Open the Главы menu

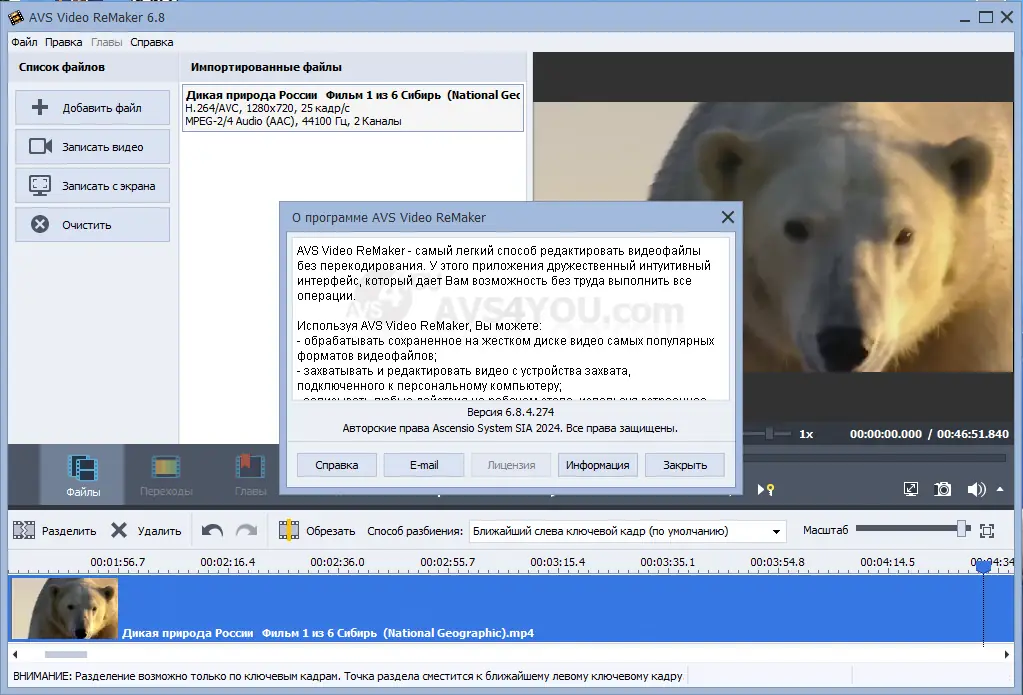point(106,42)
